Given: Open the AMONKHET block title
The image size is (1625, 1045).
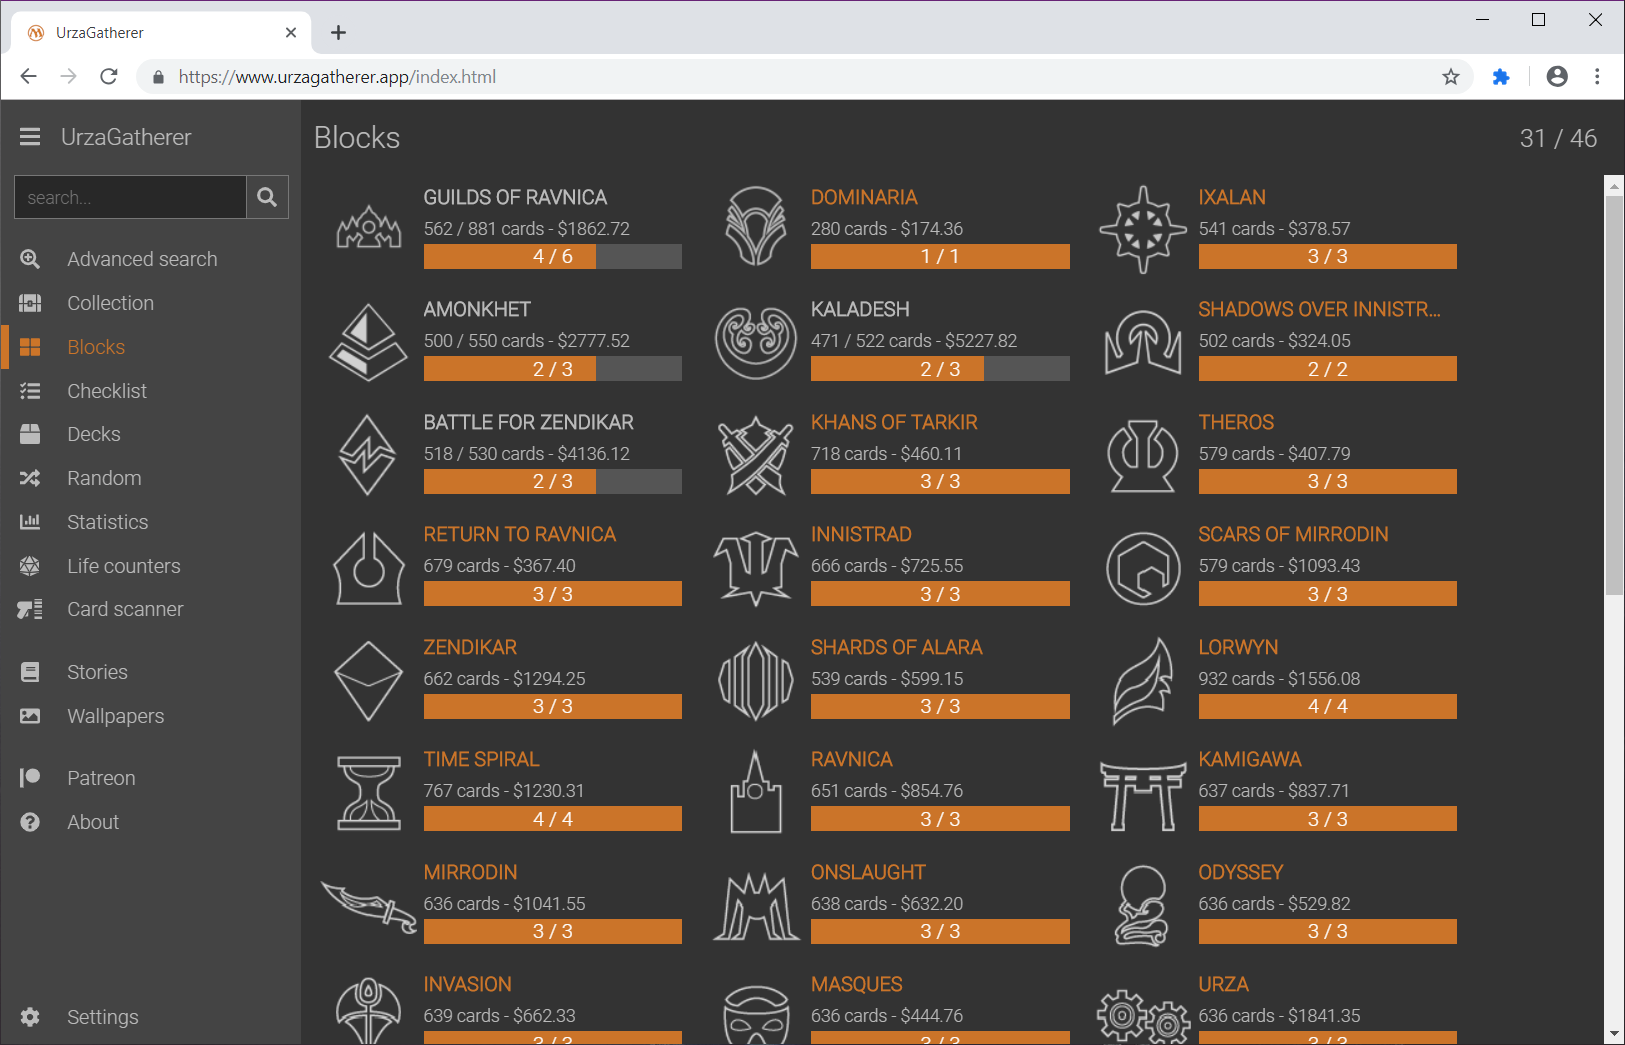Looking at the screenshot, I should tap(477, 310).
